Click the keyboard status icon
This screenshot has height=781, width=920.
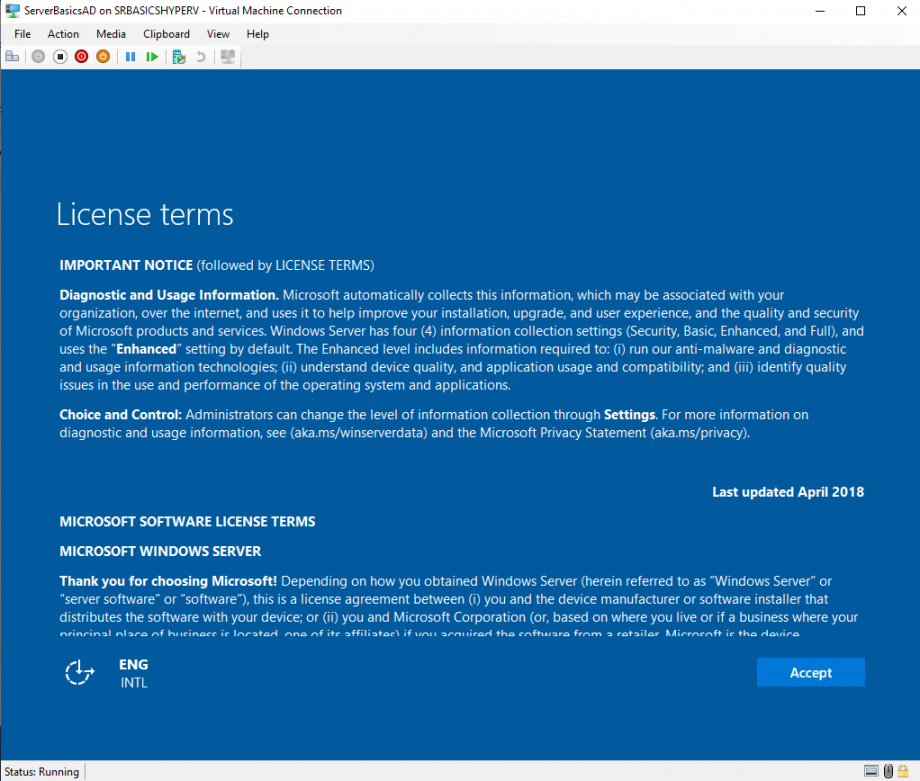tap(871, 771)
